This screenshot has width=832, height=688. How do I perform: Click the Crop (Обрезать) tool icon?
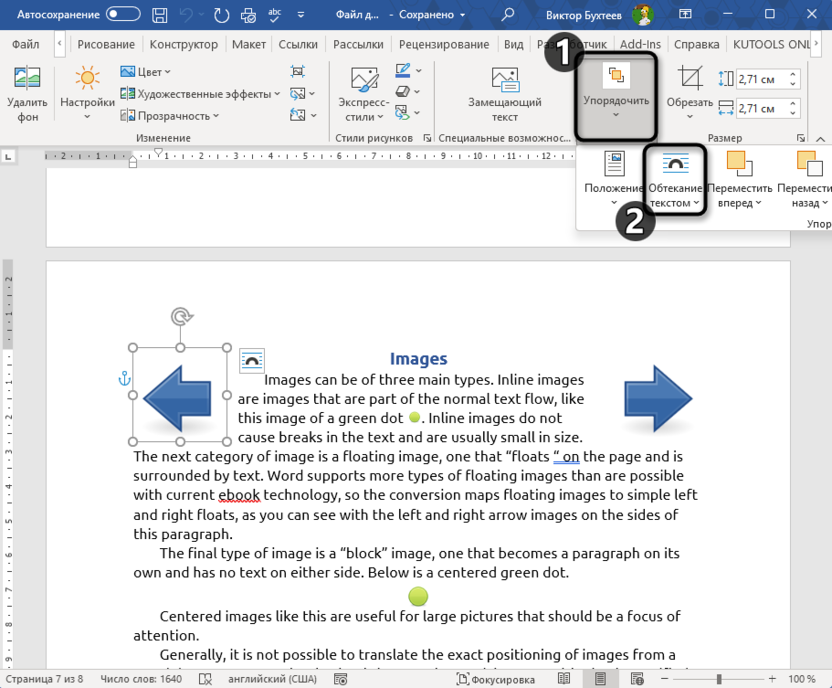click(690, 79)
